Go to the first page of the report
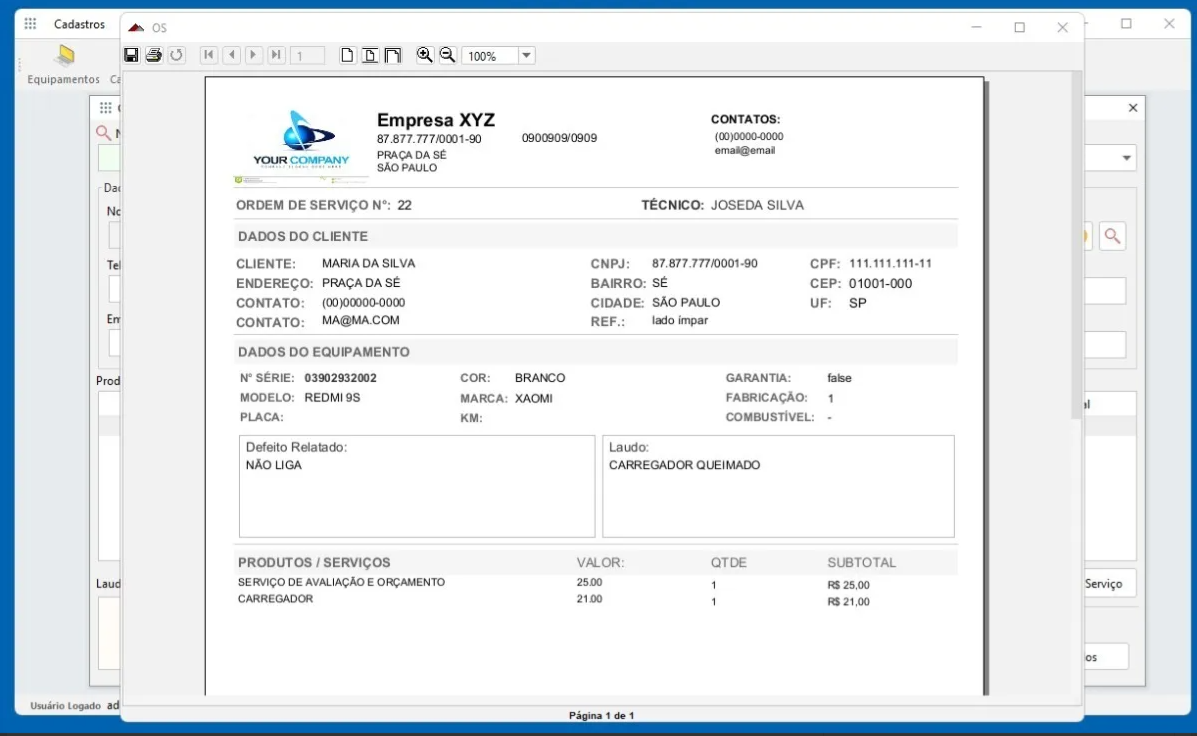This screenshot has height=736, width=1197. (x=208, y=55)
